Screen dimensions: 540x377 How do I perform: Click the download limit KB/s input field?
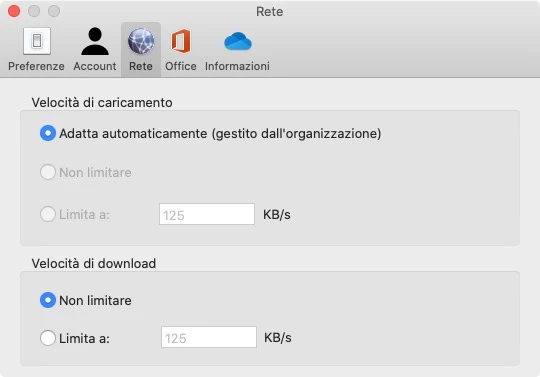coord(209,337)
